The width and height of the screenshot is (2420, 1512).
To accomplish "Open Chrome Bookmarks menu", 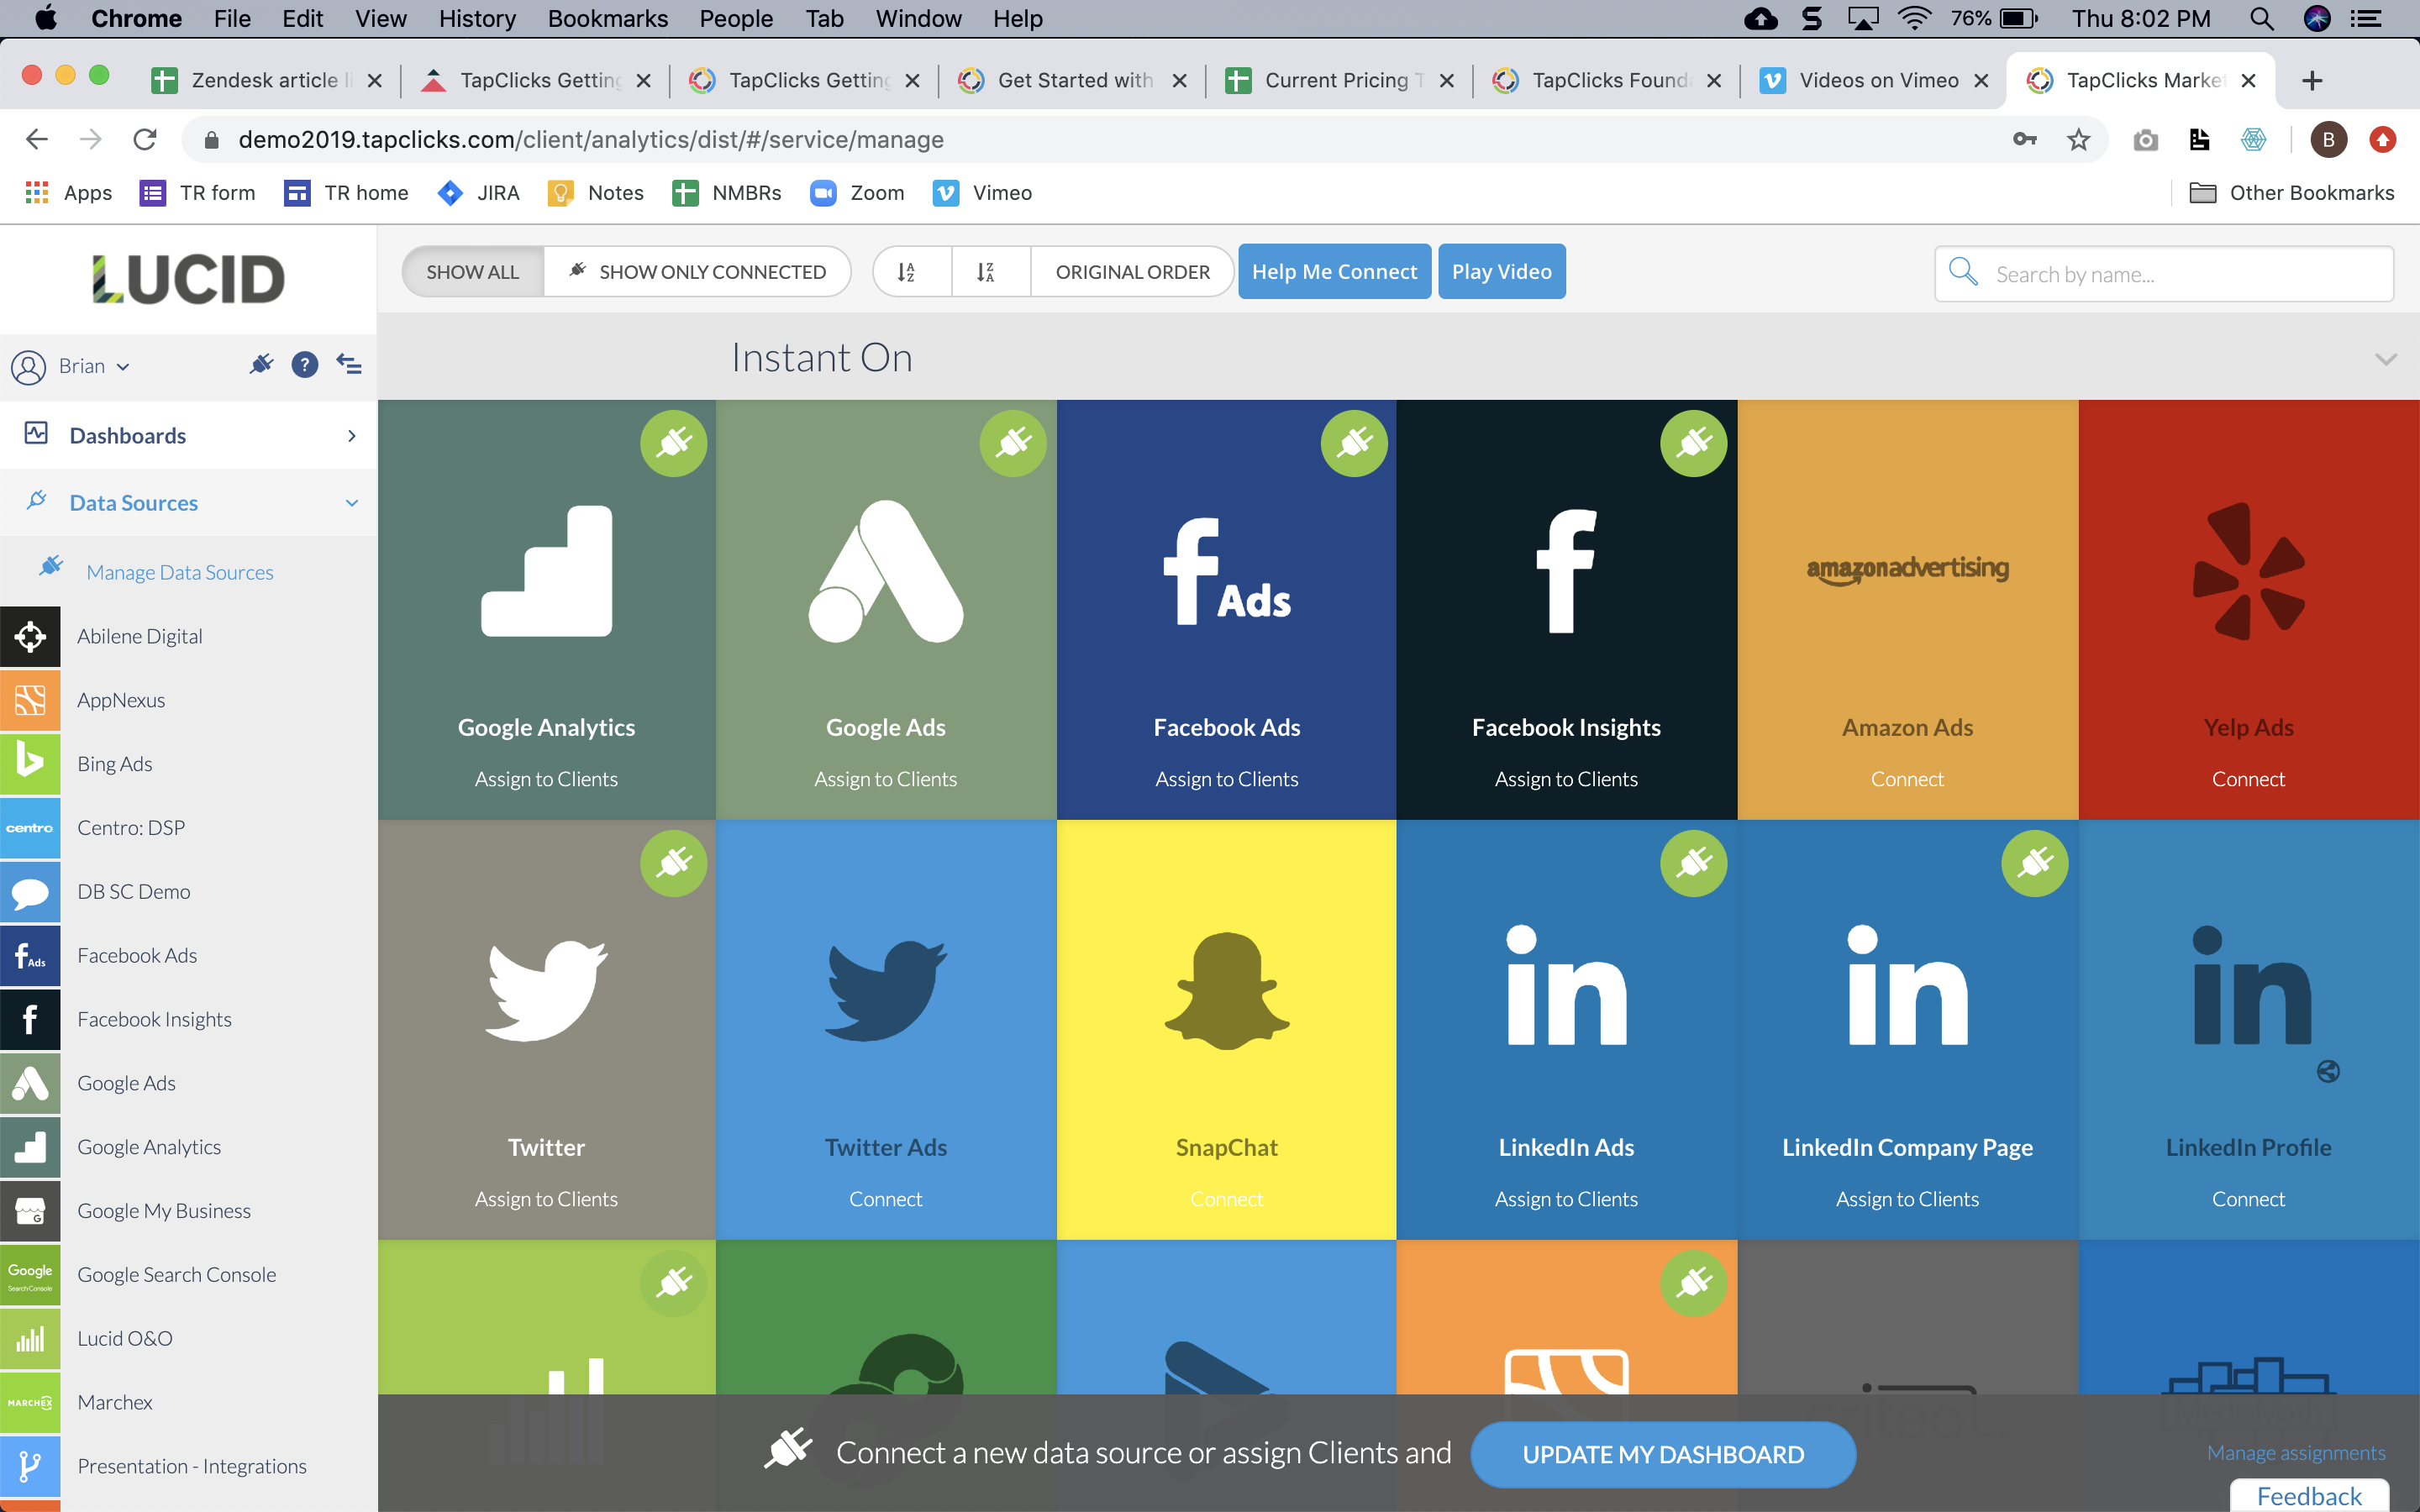I will tap(607, 18).
